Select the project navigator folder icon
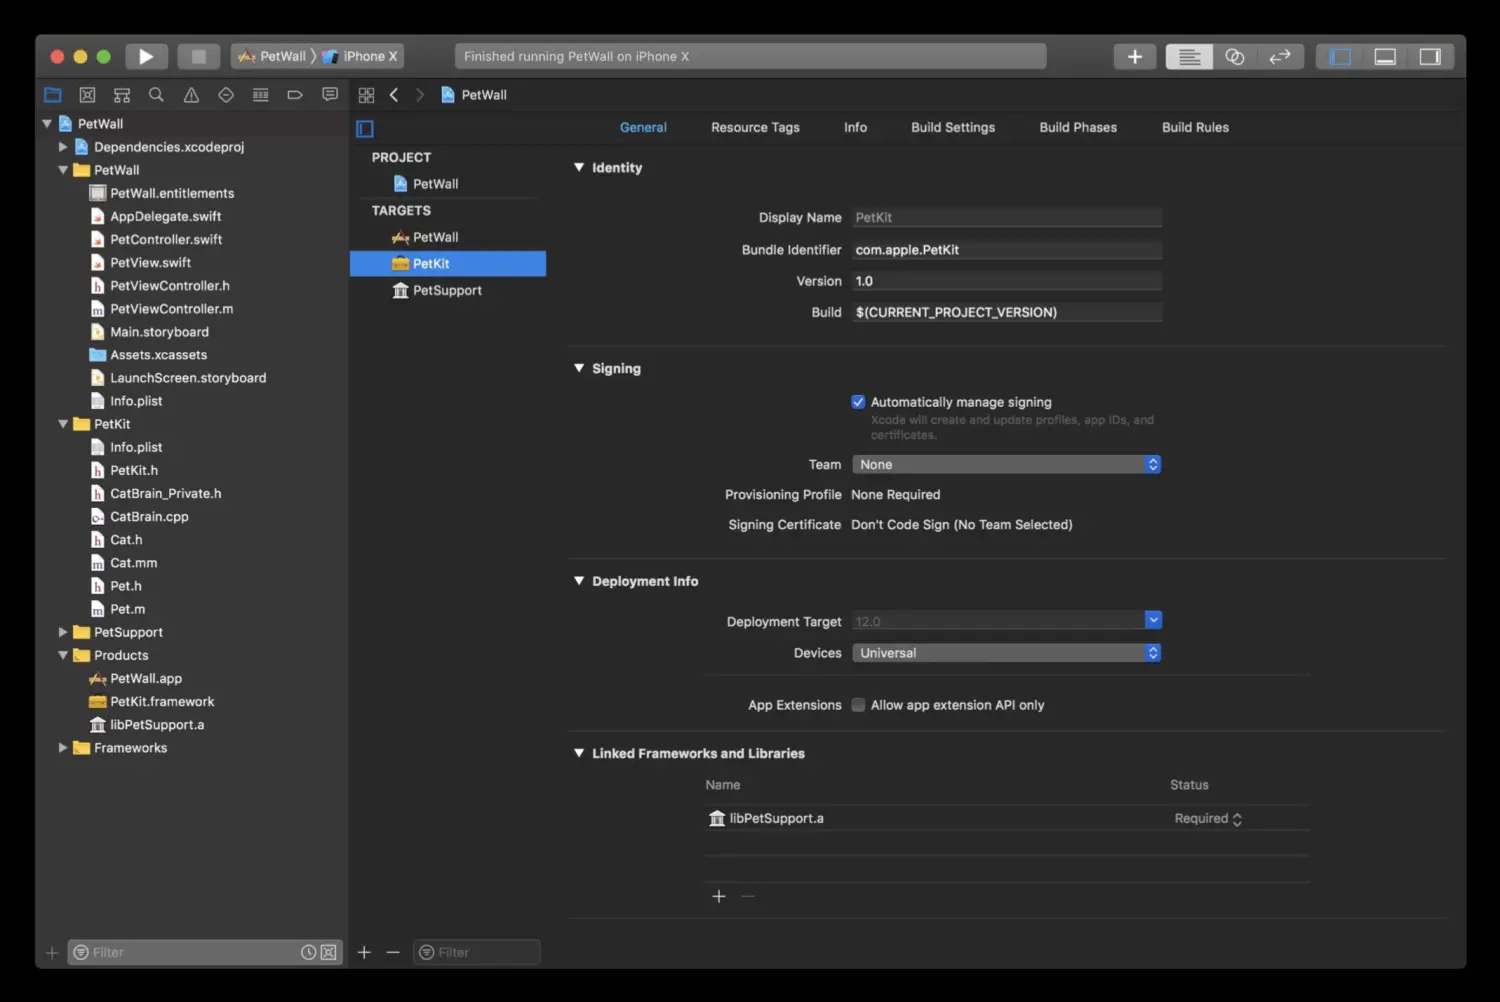The image size is (1500, 1002). coord(53,95)
